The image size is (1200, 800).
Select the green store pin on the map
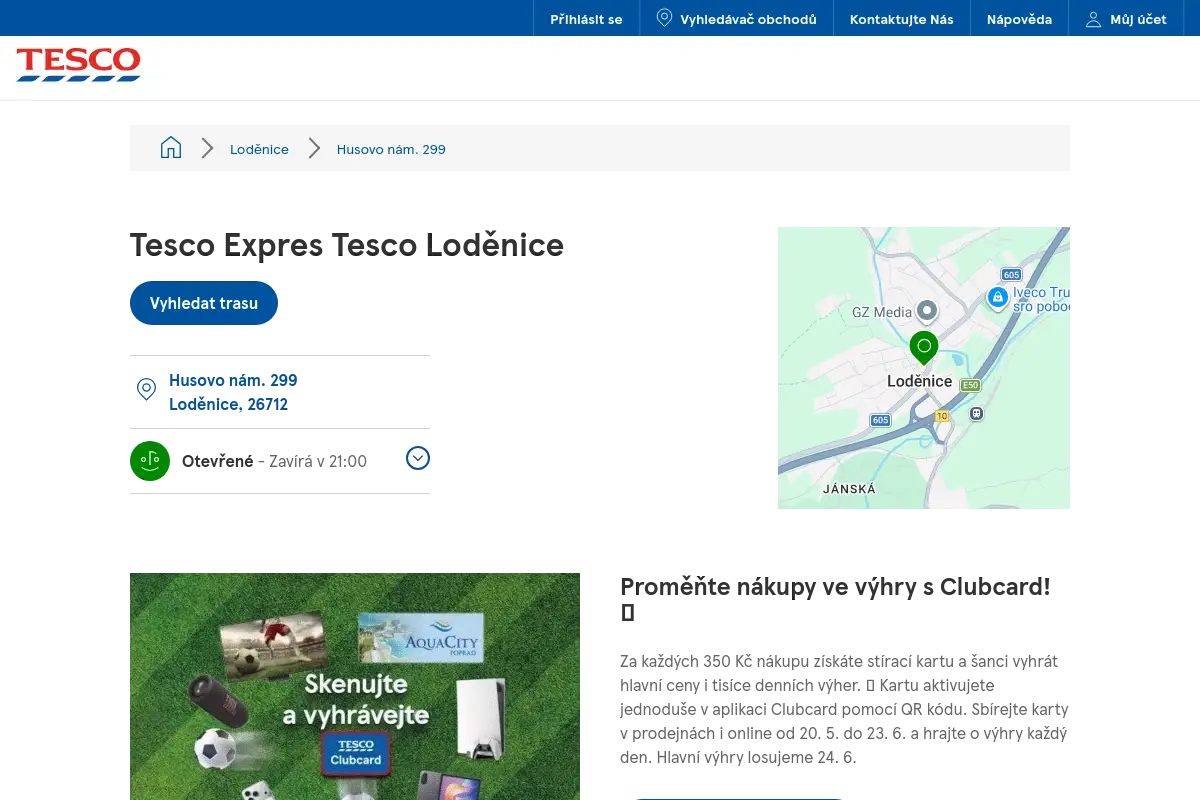(924, 348)
